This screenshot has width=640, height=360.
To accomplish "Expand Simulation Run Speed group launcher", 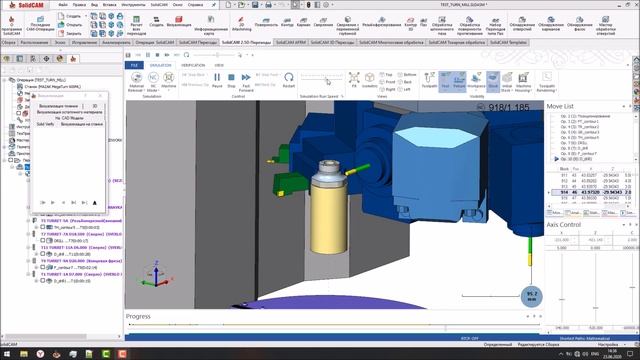I will tap(342, 97).
